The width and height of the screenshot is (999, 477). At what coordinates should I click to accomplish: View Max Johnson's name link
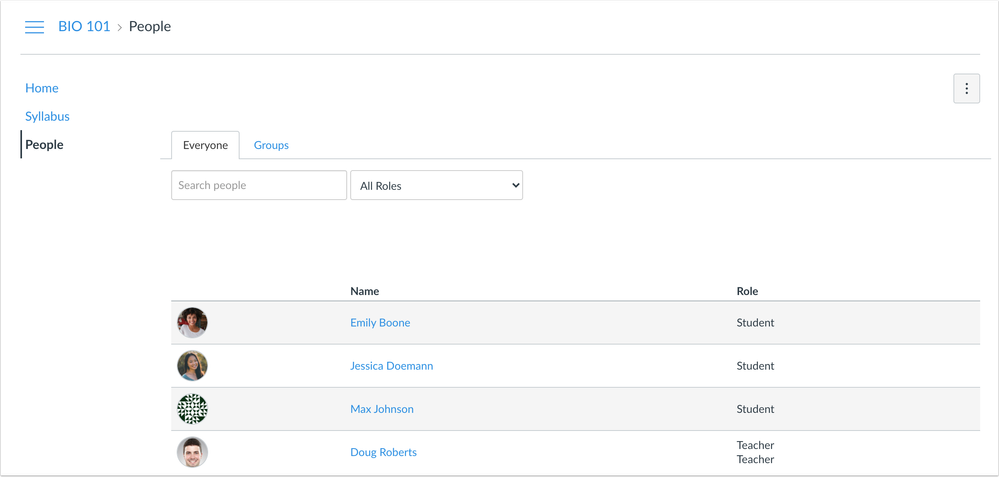click(x=381, y=409)
